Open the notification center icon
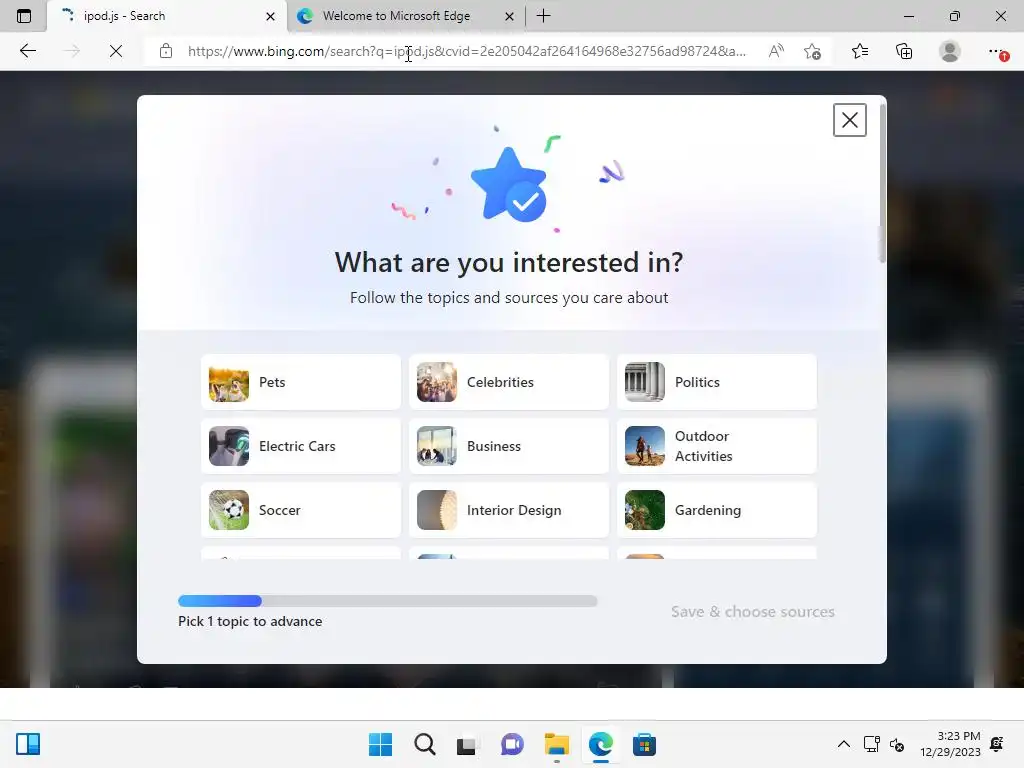 (997, 744)
